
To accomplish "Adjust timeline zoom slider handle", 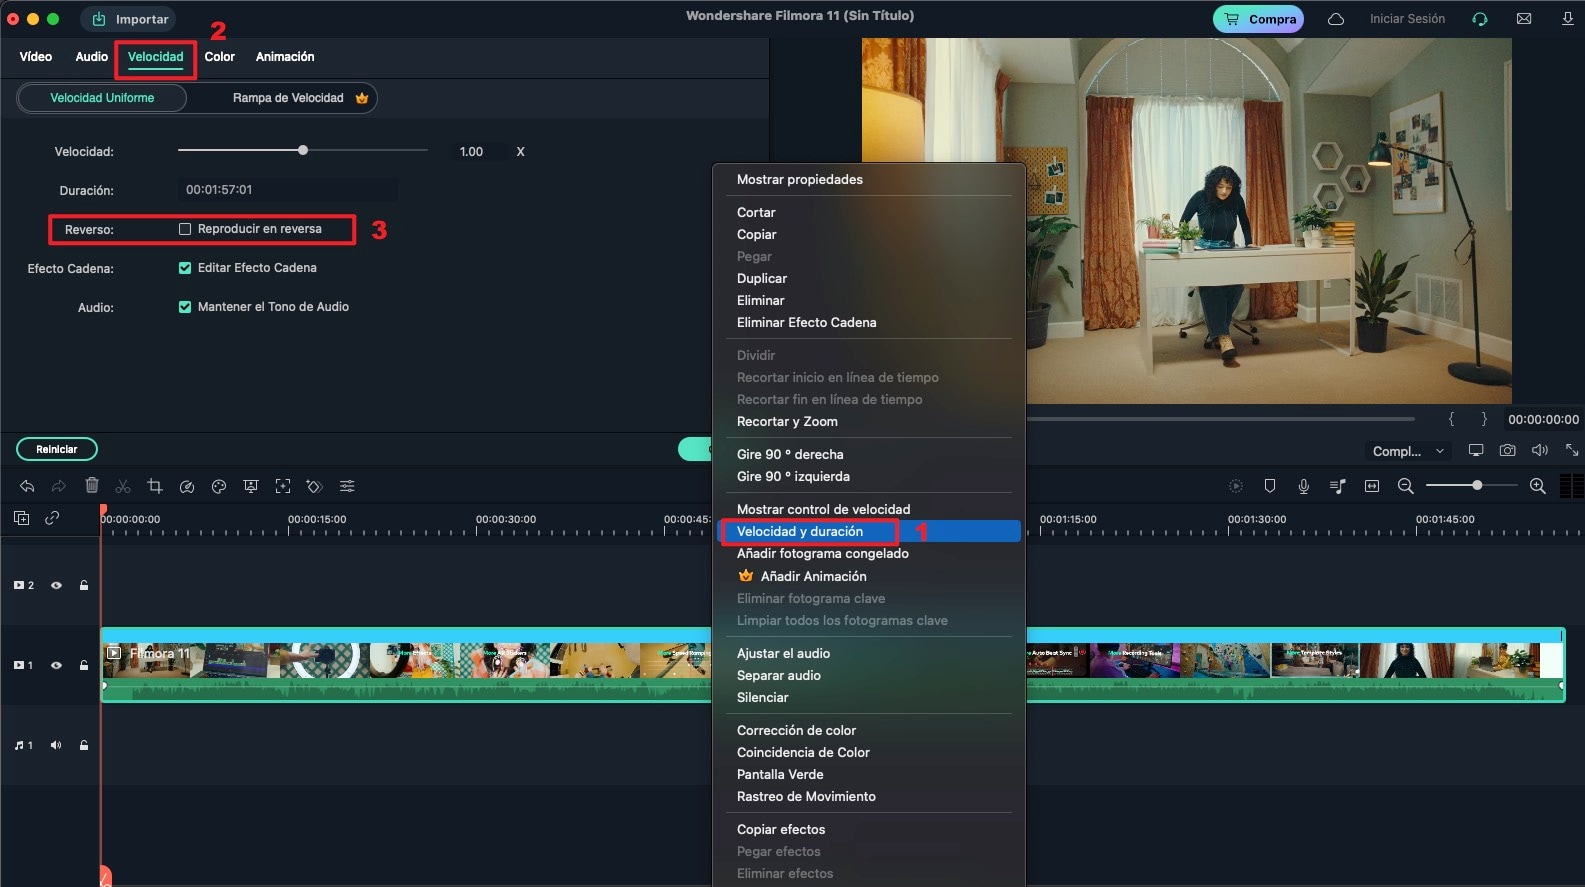I will (1477, 485).
